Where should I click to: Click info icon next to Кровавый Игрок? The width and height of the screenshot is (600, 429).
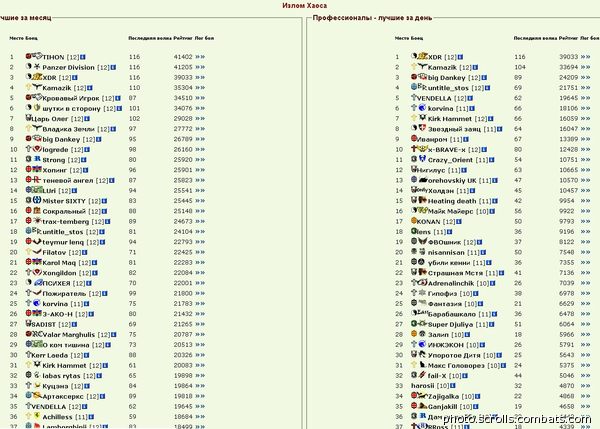118,98
